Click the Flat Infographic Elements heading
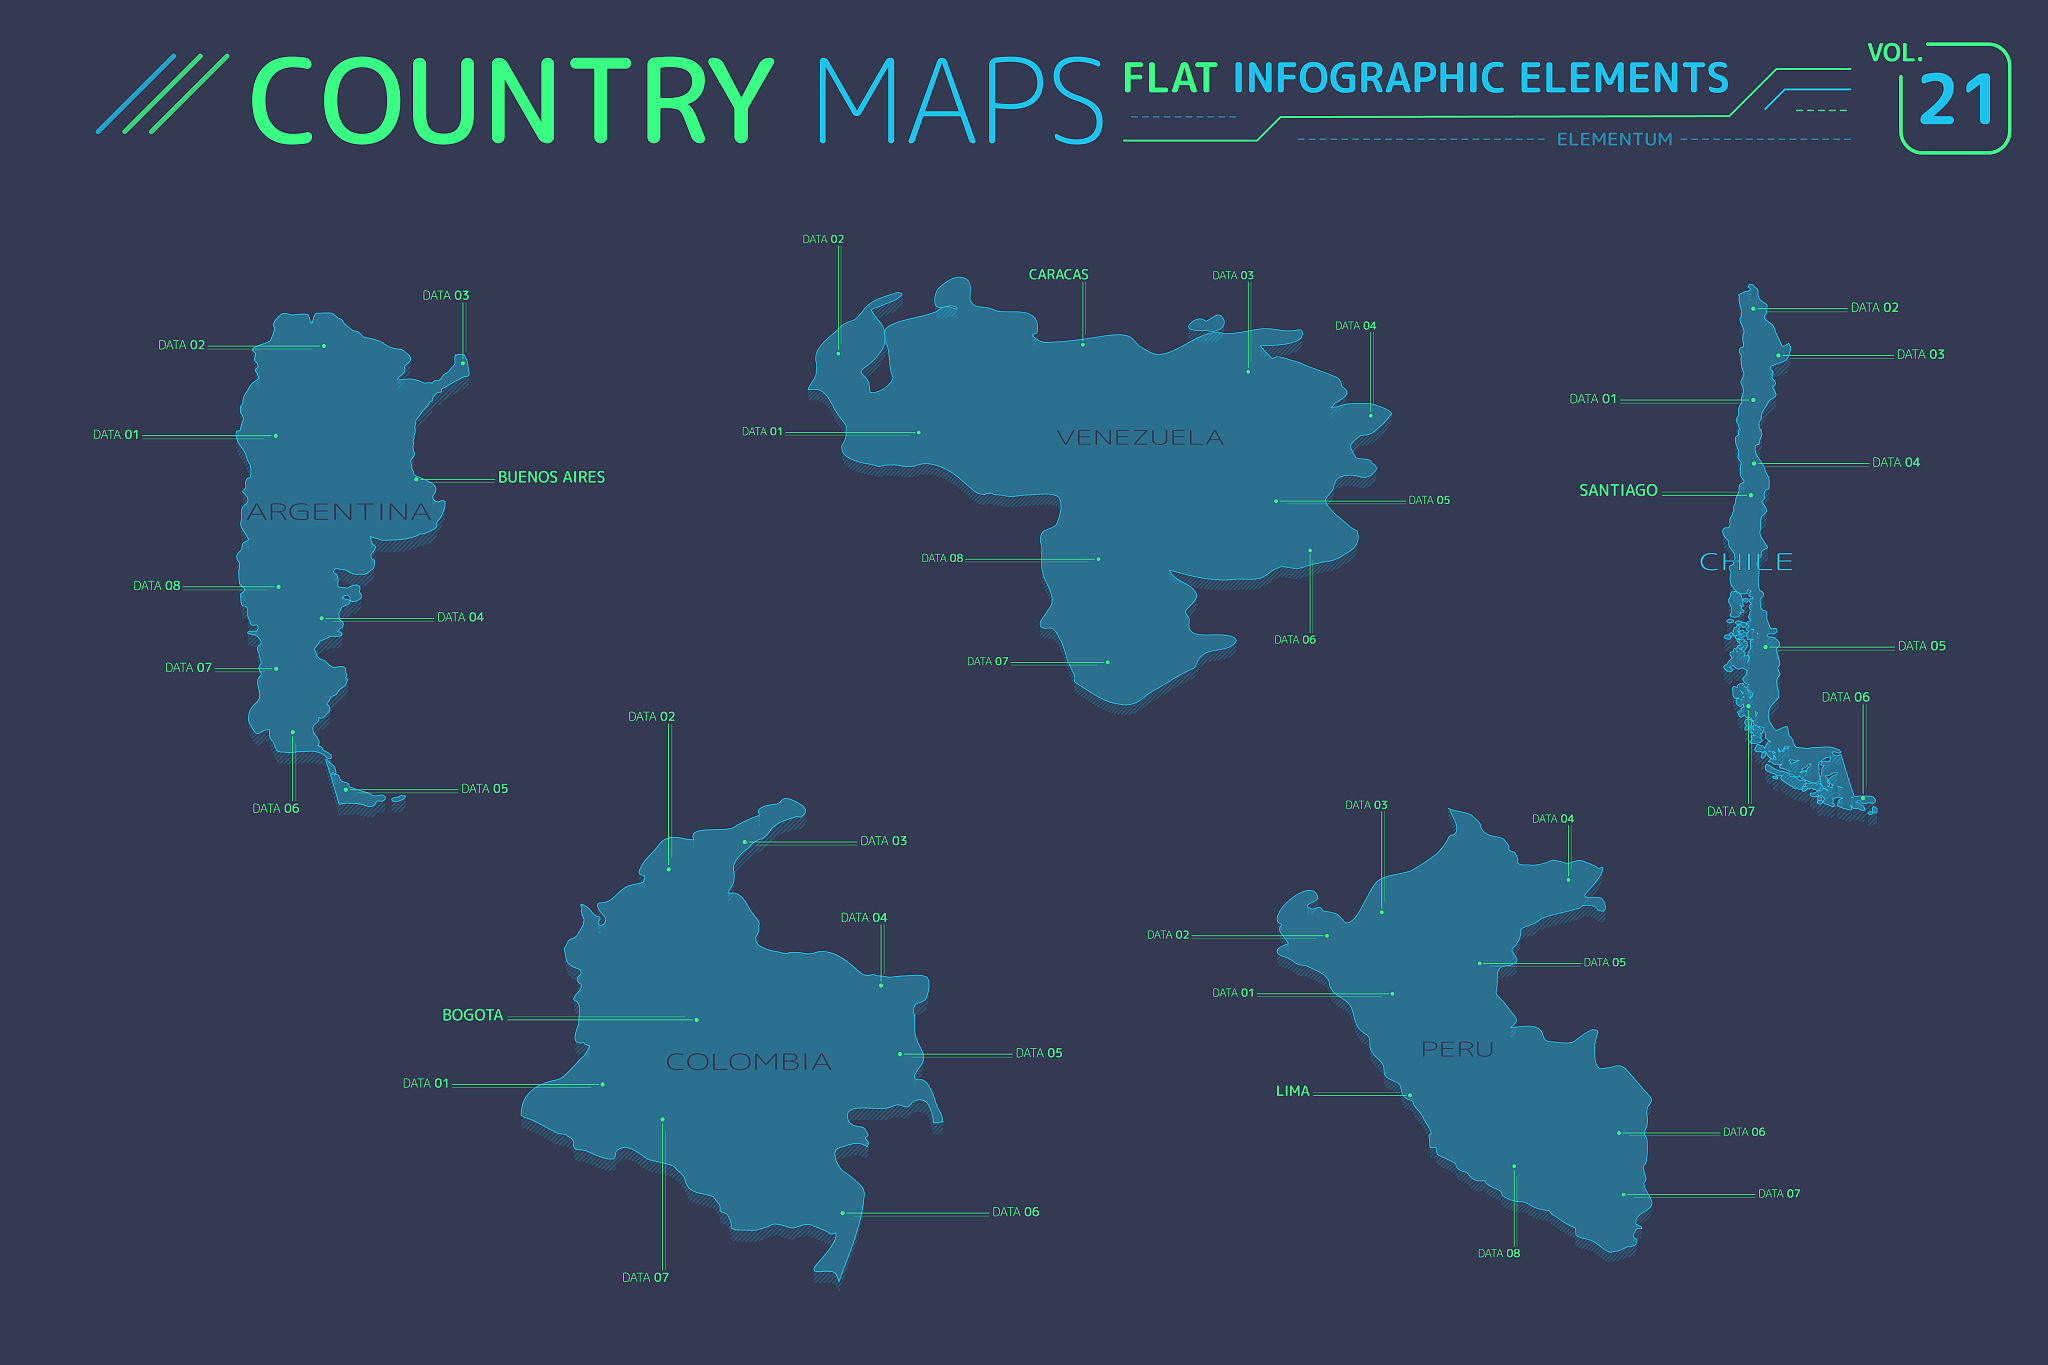 coord(1425,78)
